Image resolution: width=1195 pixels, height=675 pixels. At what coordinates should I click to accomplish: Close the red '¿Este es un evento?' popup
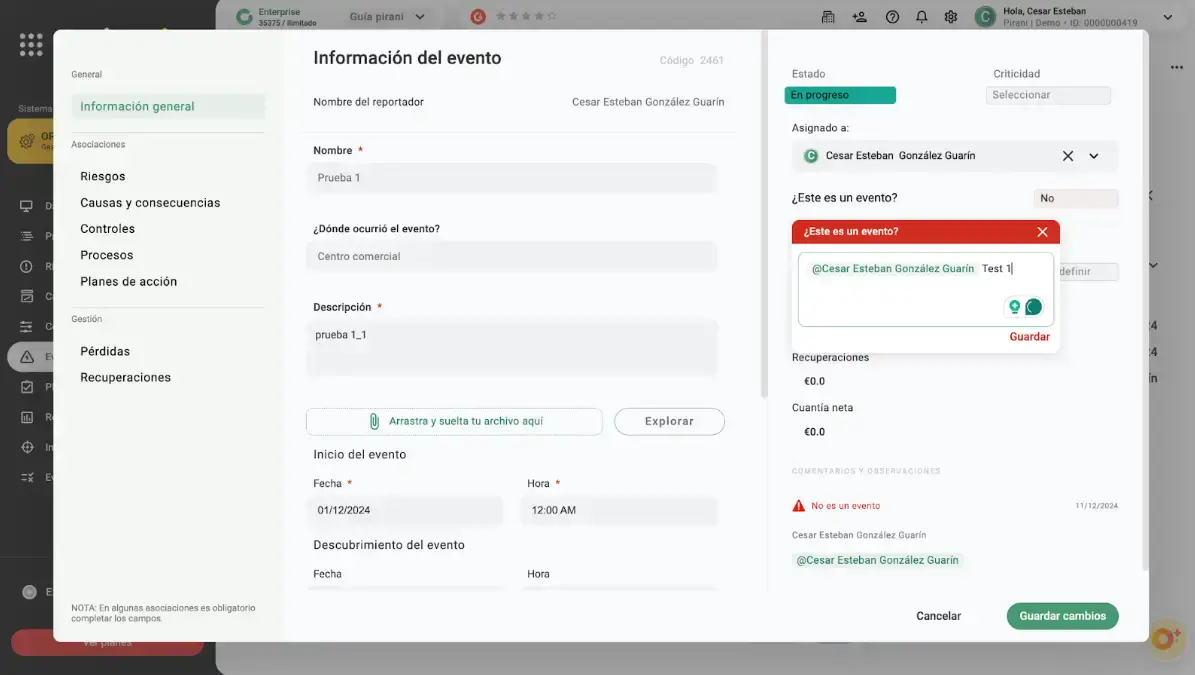point(1042,232)
